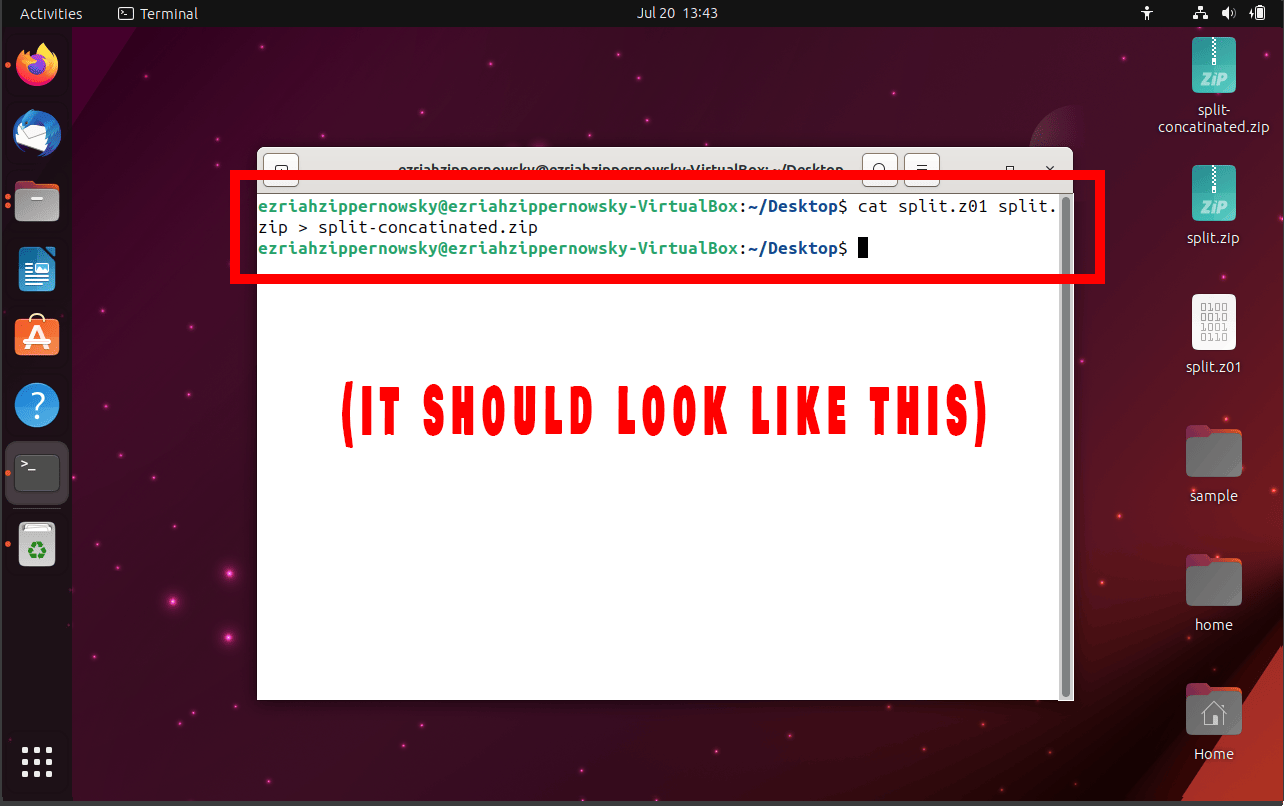The height and width of the screenshot is (806, 1284).
Task: Click the volume icon in top bar
Action: (x=1229, y=13)
